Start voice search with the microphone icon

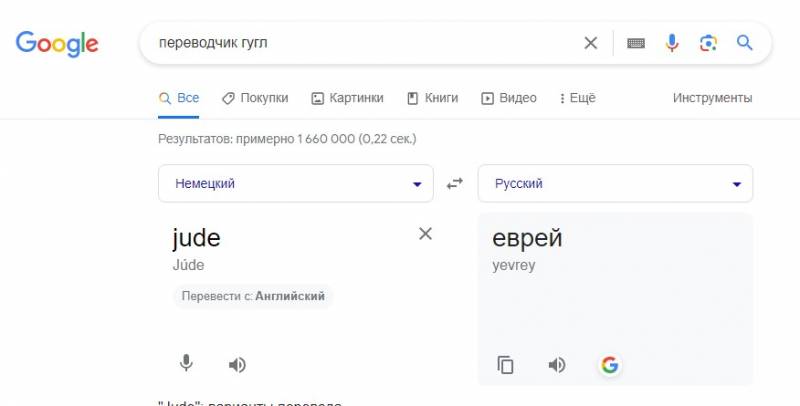672,43
